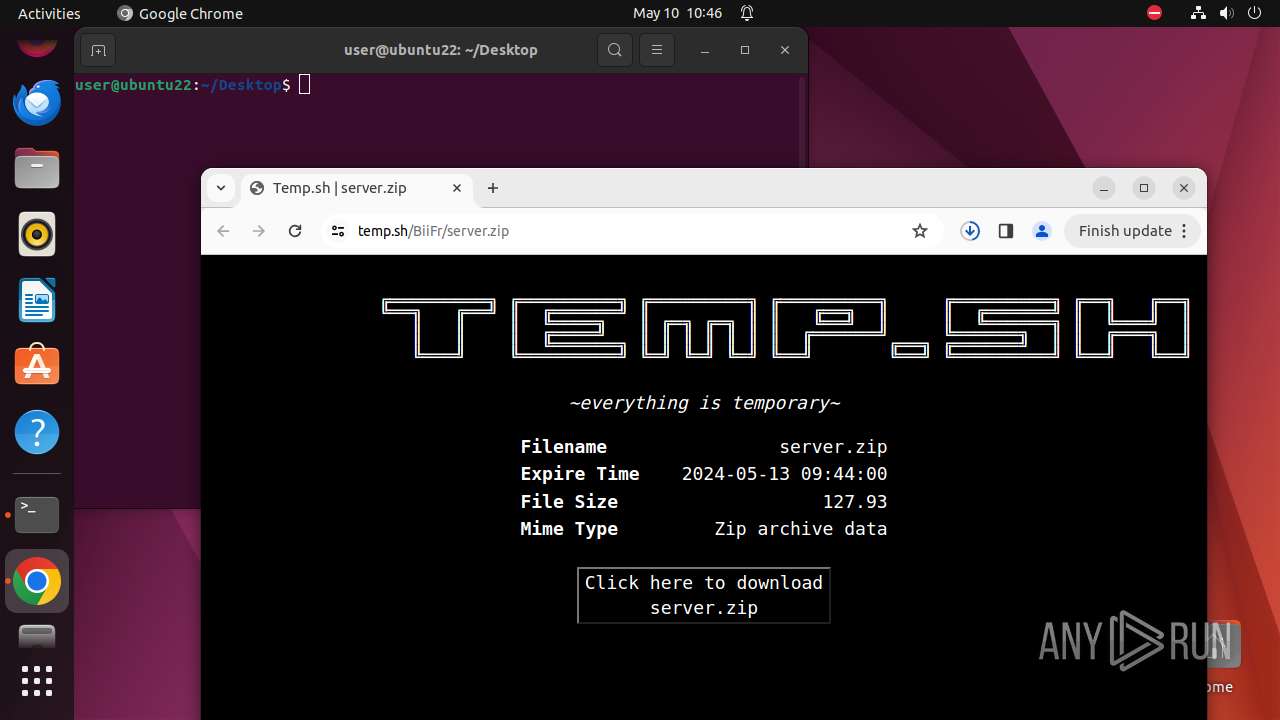Go back in Chrome

point(223,231)
